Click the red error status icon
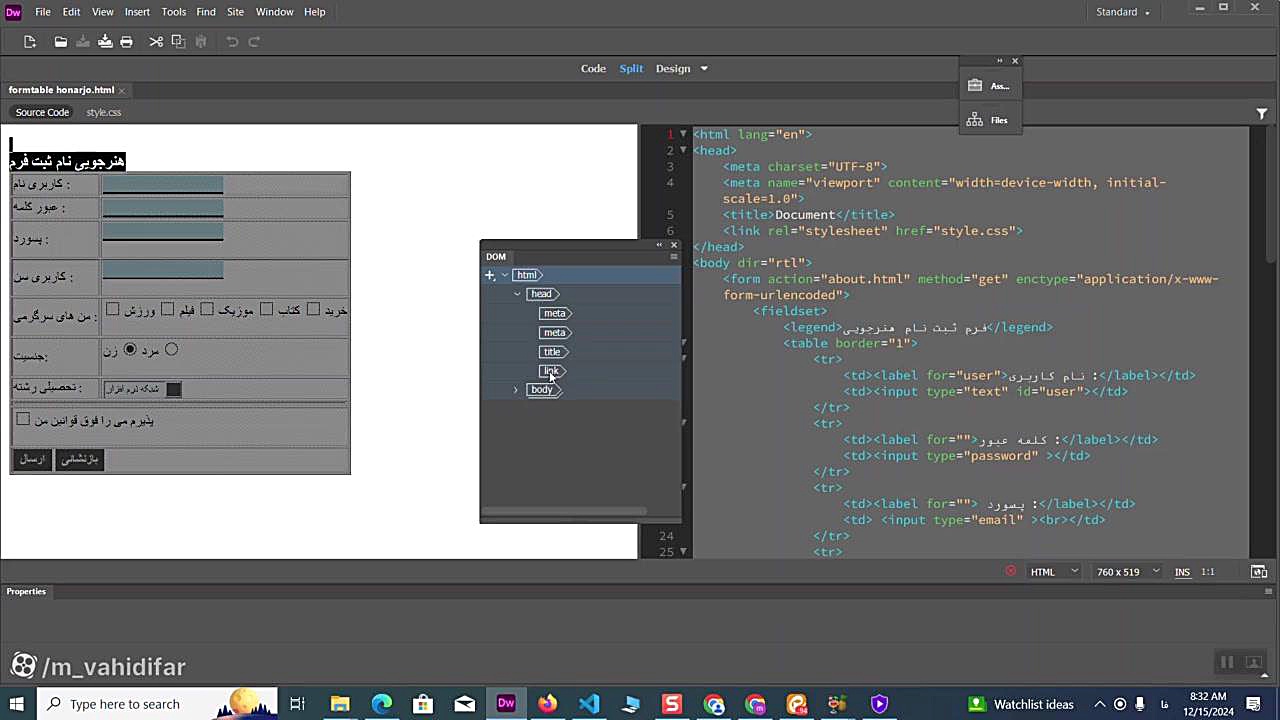 pyautogui.click(x=1010, y=572)
